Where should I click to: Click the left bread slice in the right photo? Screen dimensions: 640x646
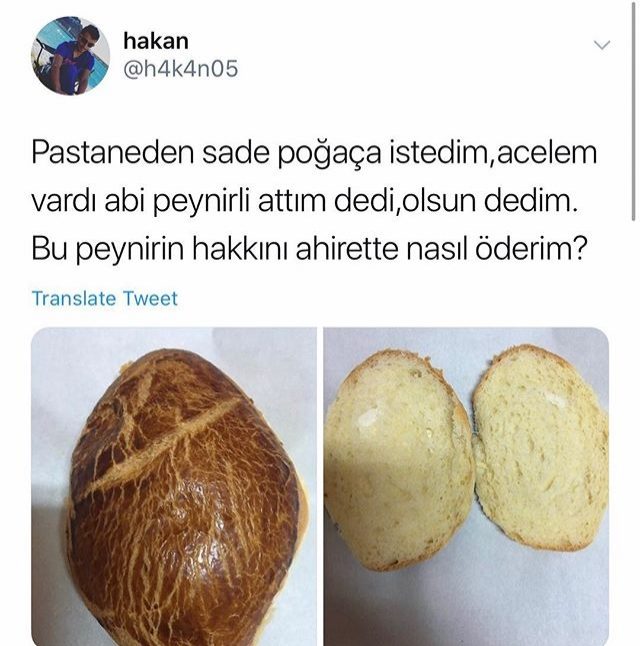click(399, 459)
